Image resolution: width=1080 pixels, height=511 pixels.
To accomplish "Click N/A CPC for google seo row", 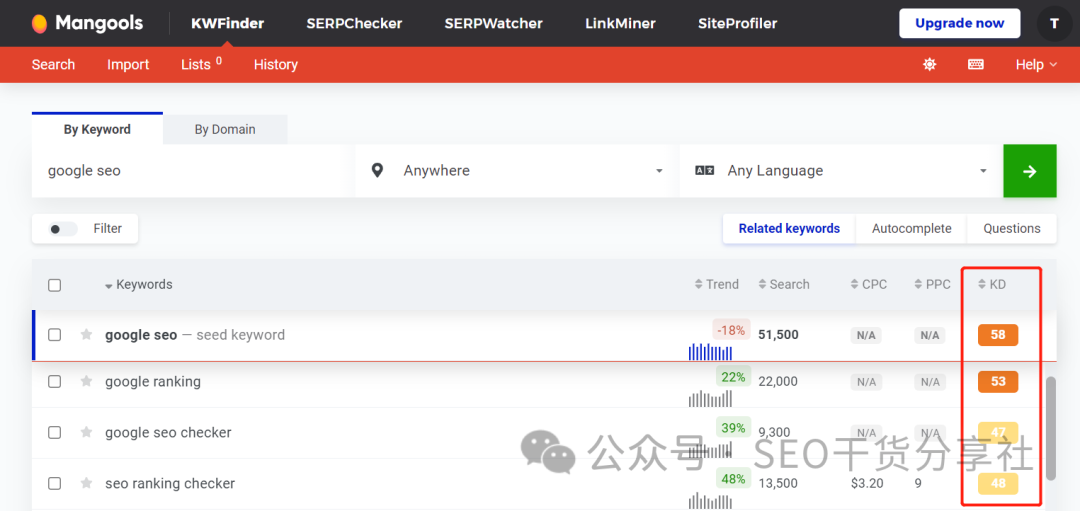I will (x=866, y=335).
